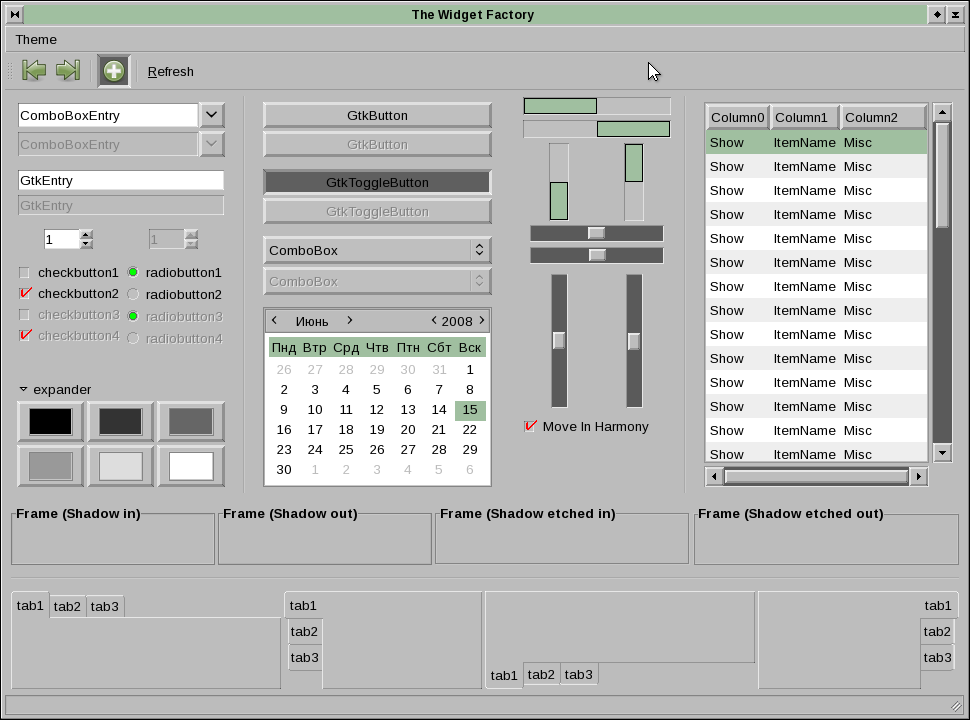970x720 pixels.
Task: Open the active ComboBox dropdown
Action: (x=377, y=251)
